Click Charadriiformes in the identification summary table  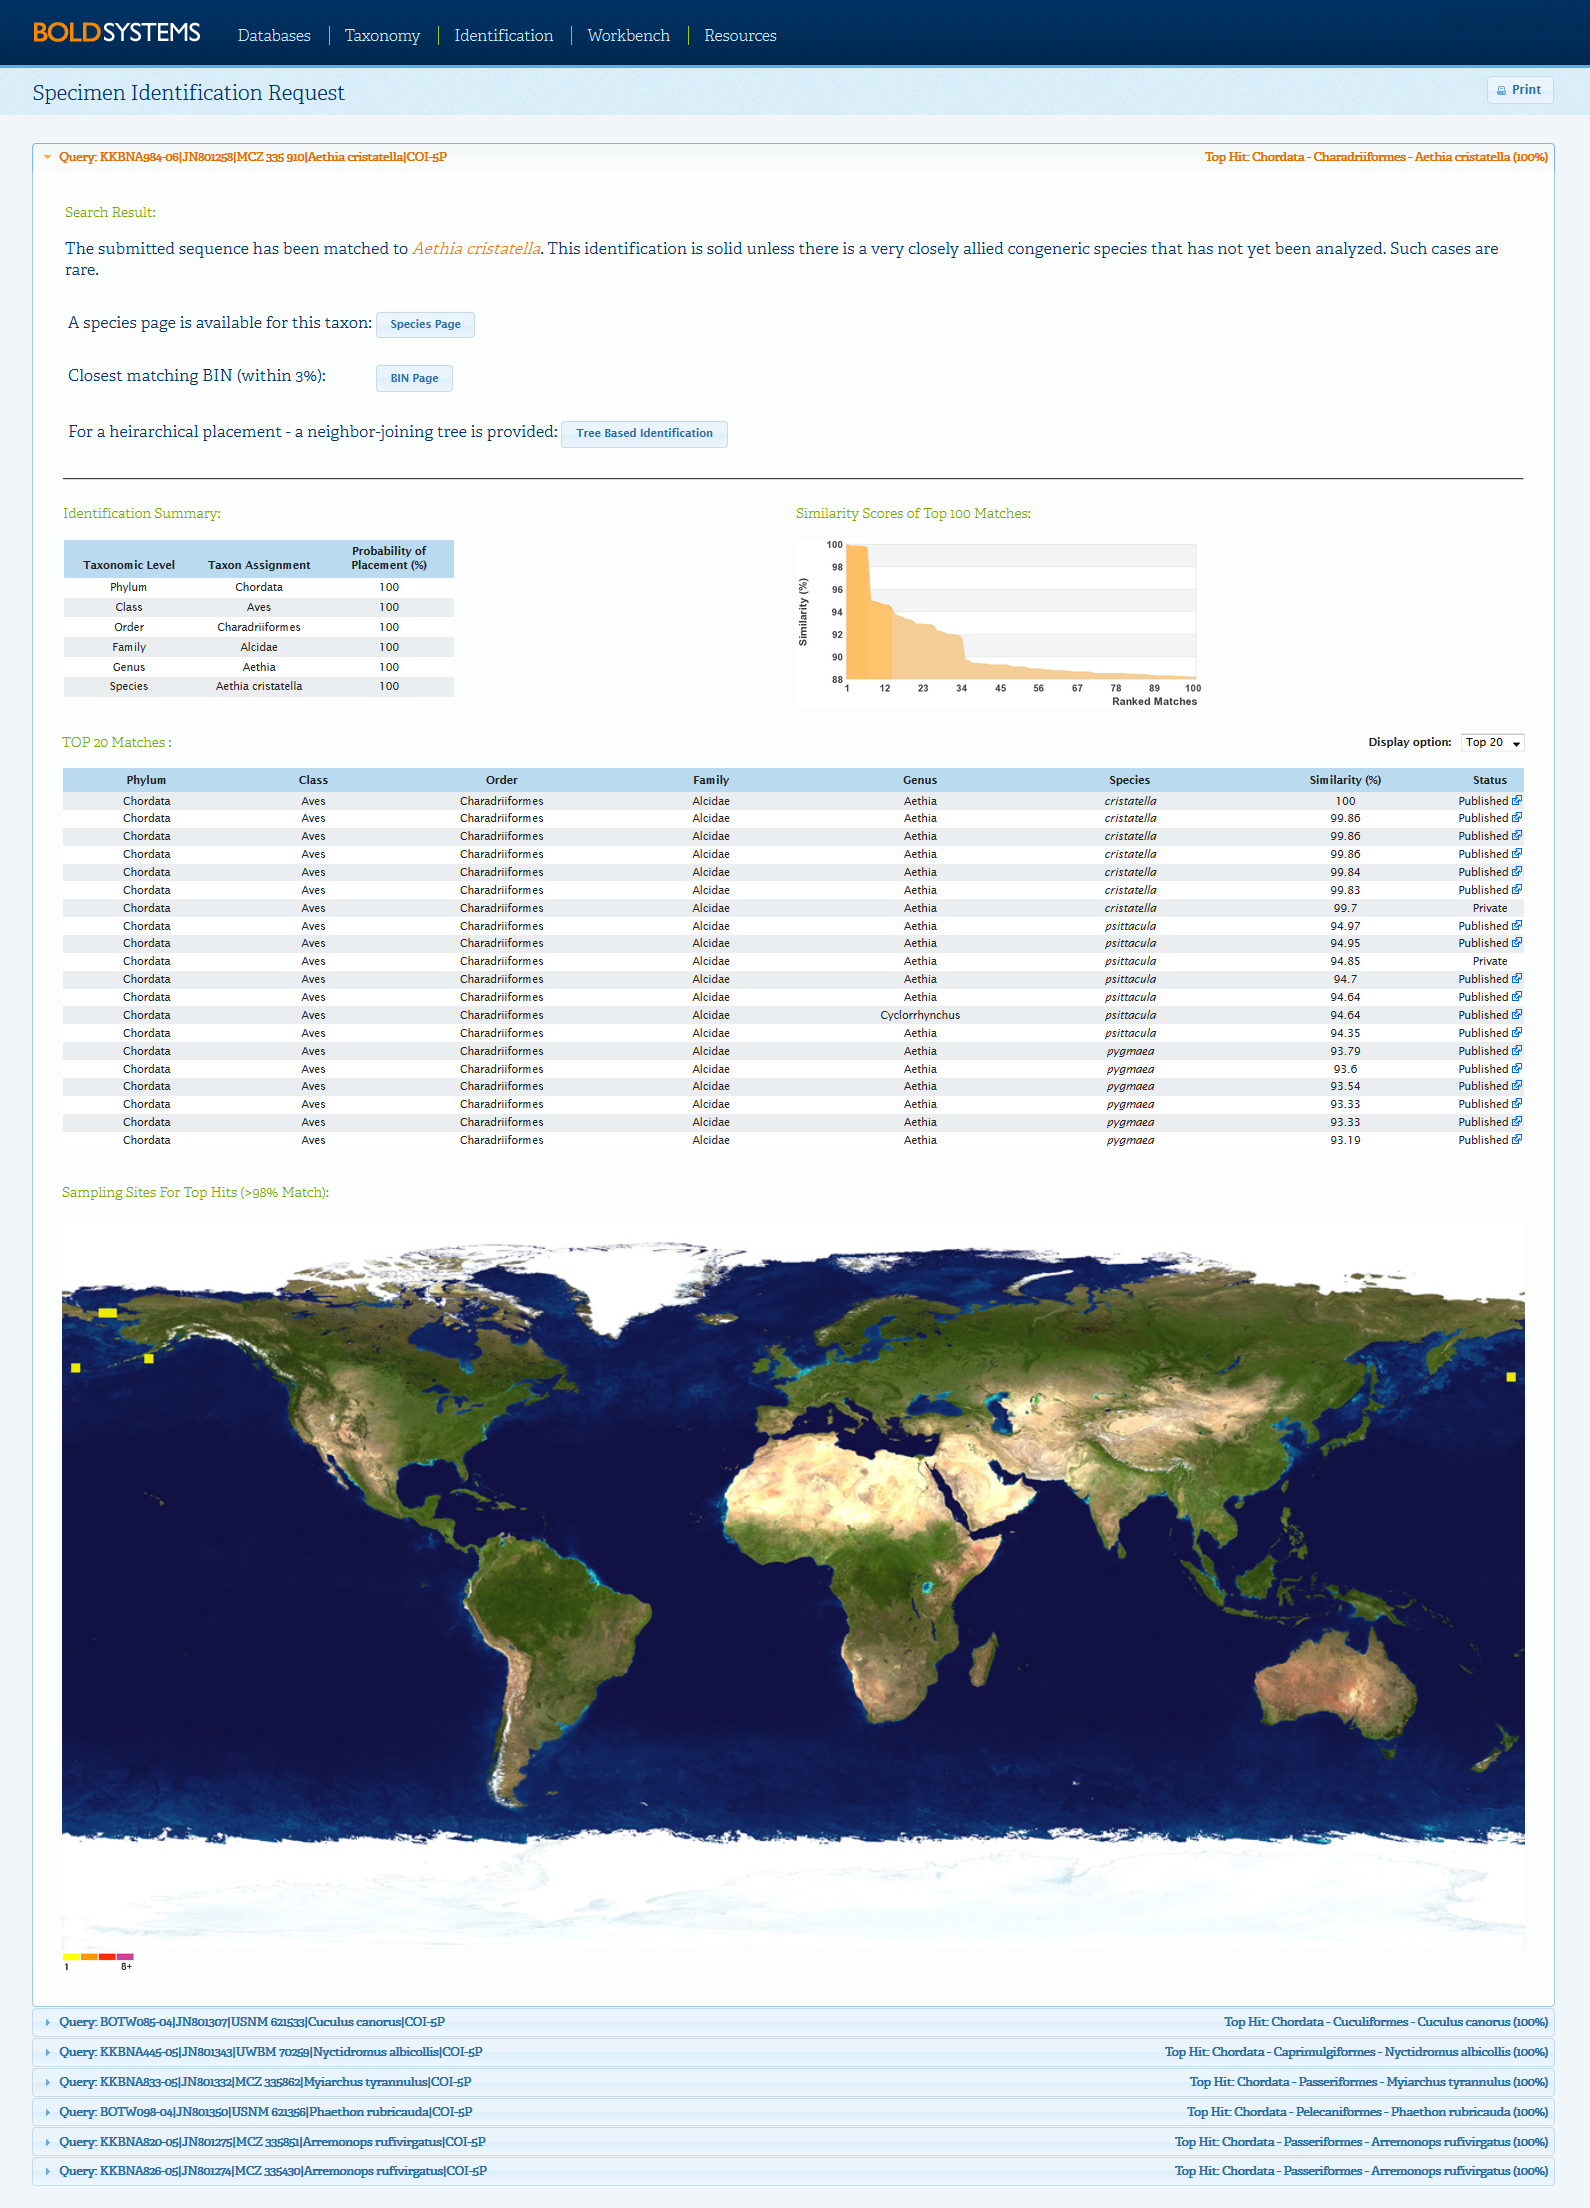pyautogui.click(x=259, y=627)
